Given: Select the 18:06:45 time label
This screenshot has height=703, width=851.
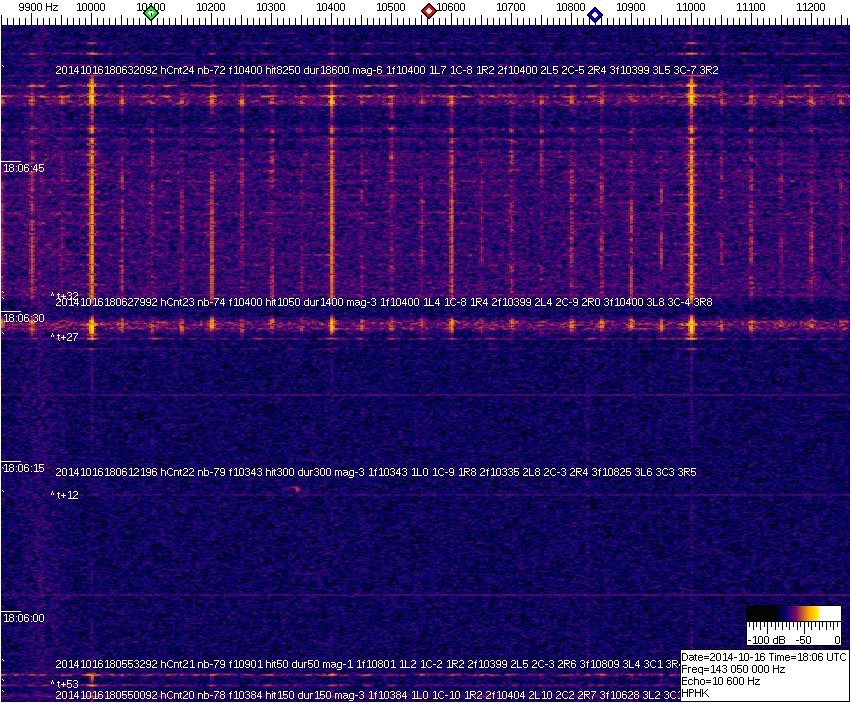Looking at the screenshot, I should click(x=24, y=168).
